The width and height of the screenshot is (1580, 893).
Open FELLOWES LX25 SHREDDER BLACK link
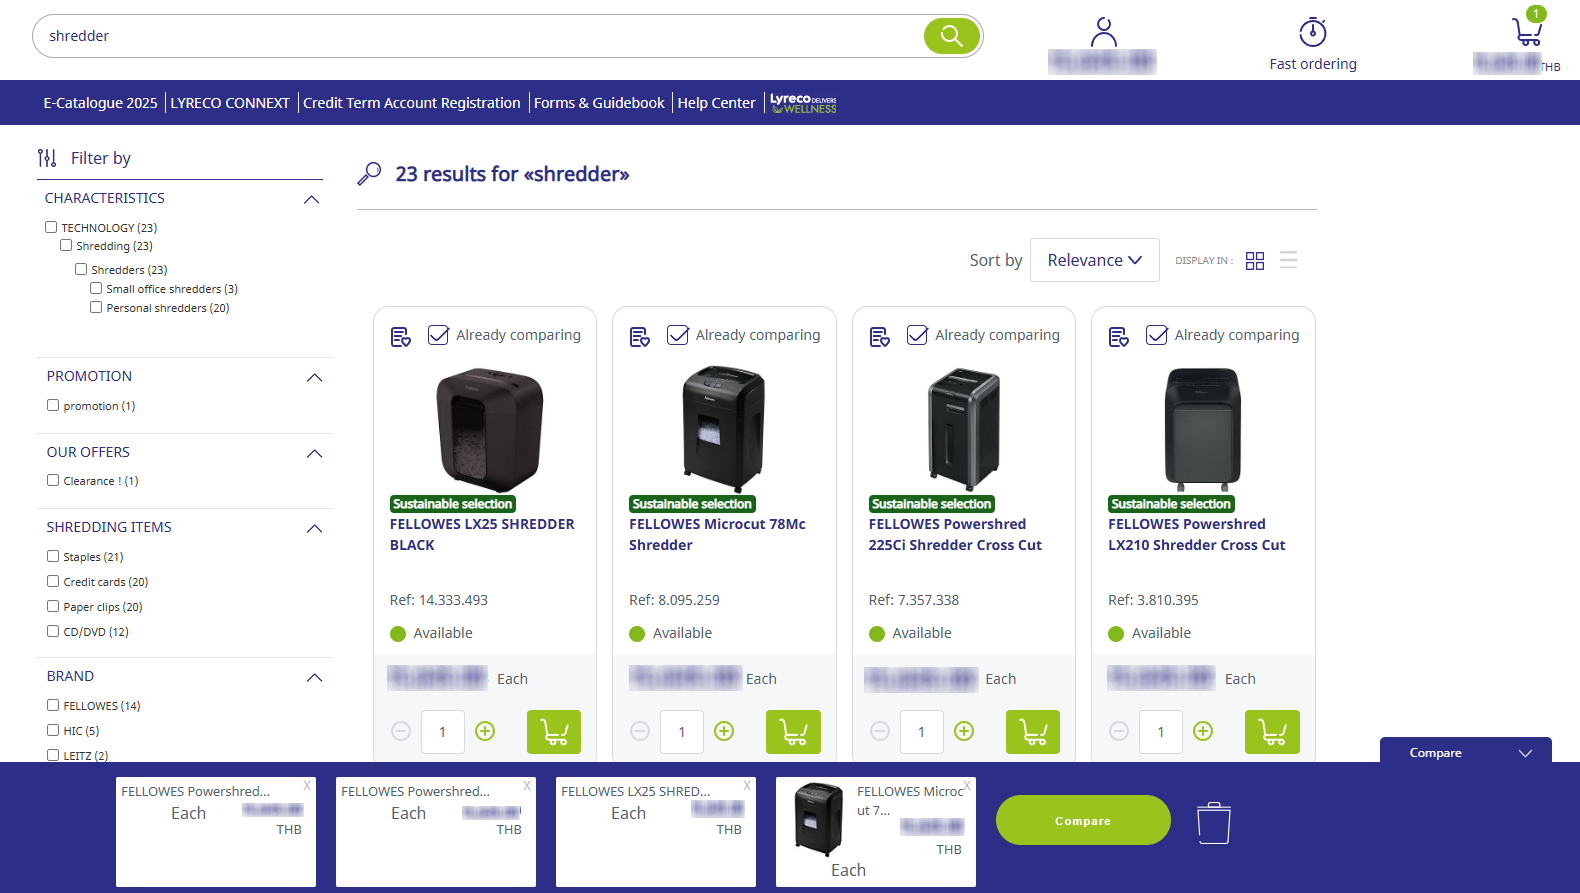tap(482, 535)
